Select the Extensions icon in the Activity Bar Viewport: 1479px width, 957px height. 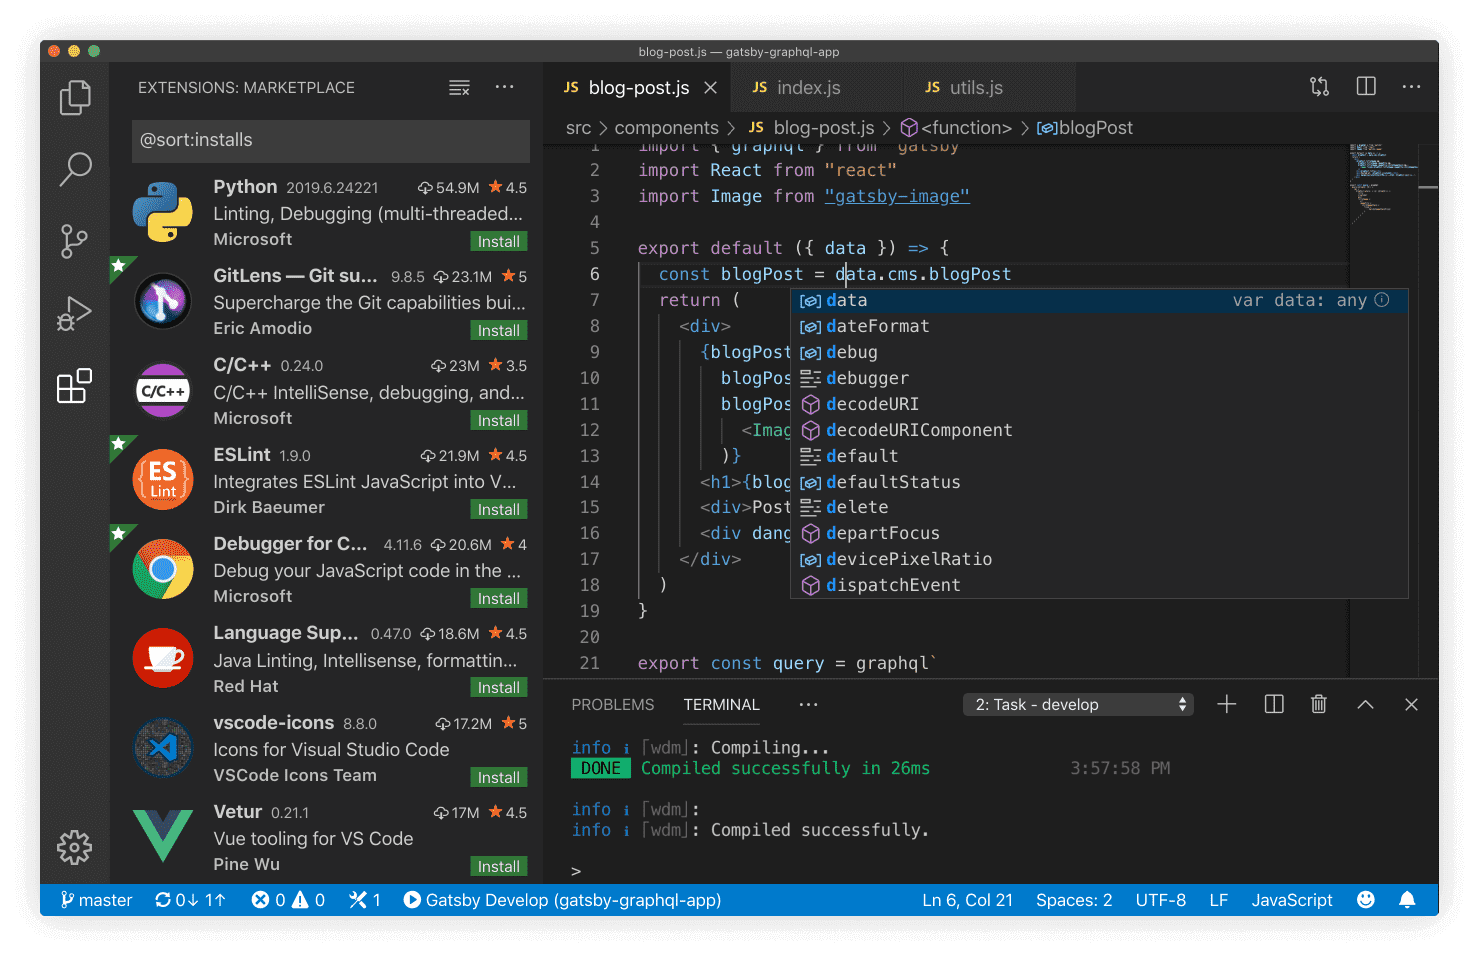75,386
